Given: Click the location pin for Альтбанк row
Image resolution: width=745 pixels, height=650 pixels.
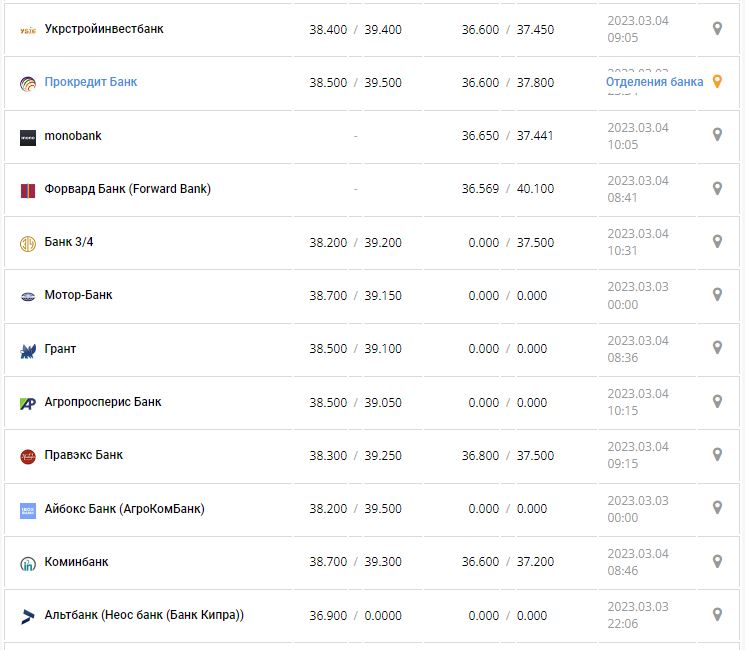Looking at the screenshot, I should click(x=717, y=614).
